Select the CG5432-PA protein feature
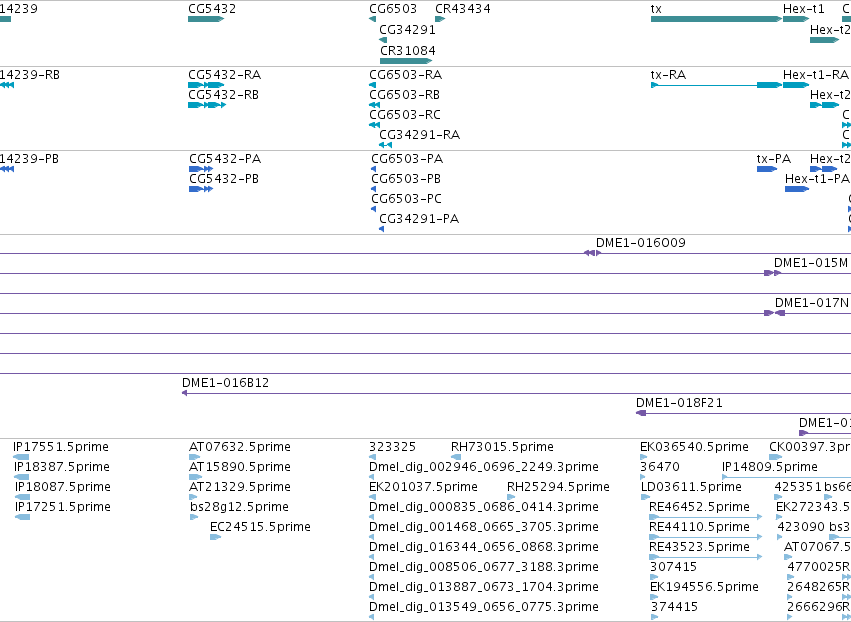 [201, 169]
